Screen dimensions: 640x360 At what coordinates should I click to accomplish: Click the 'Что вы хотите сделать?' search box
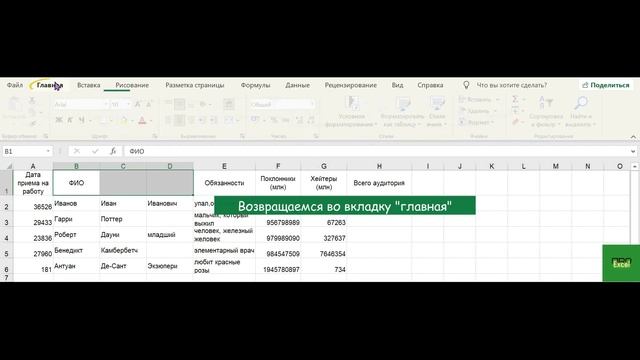click(x=511, y=85)
